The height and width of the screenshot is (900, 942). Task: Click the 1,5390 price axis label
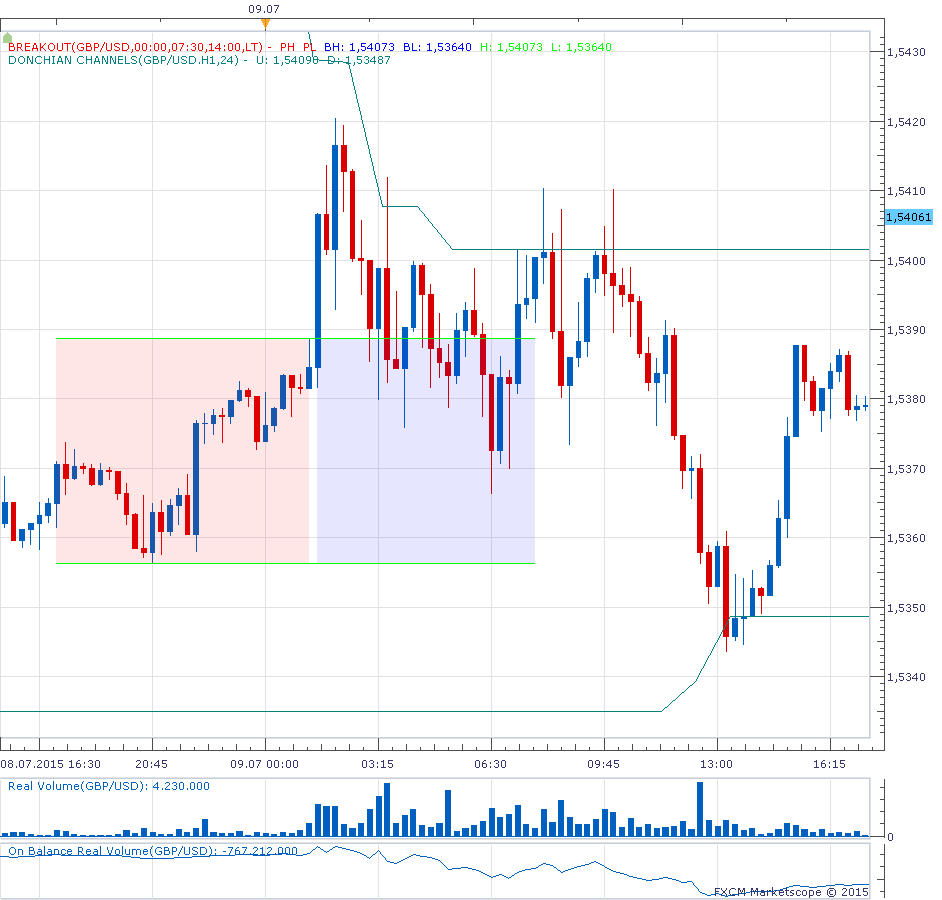coord(906,330)
